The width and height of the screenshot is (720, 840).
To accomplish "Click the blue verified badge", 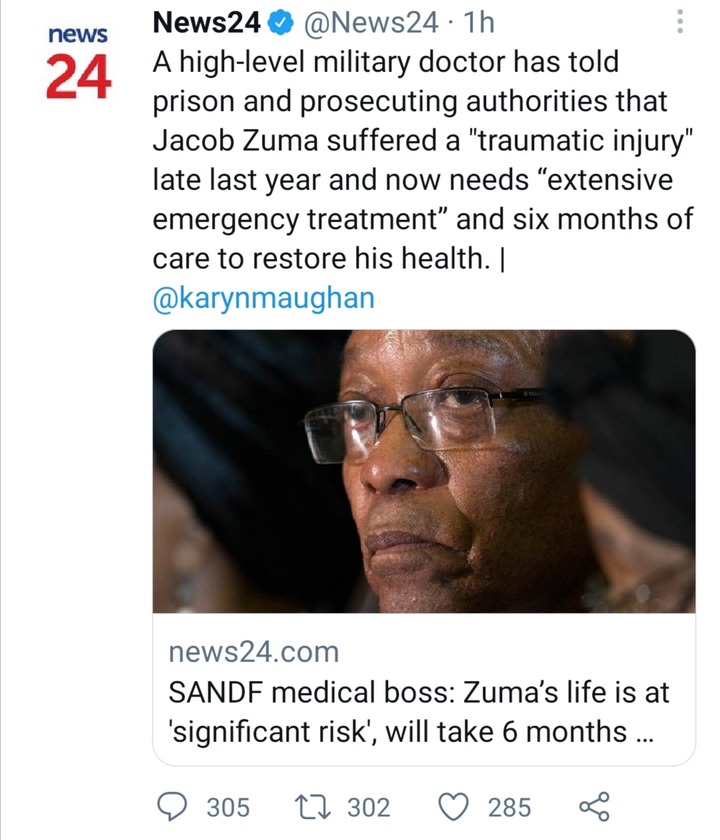I will tap(281, 23).
